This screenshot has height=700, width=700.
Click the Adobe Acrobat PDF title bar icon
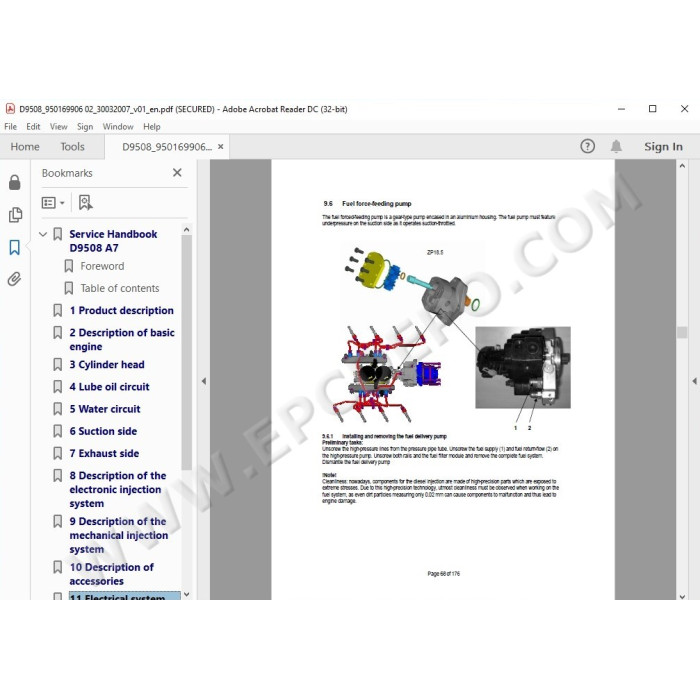pyautogui.click(x=10, y=109)
